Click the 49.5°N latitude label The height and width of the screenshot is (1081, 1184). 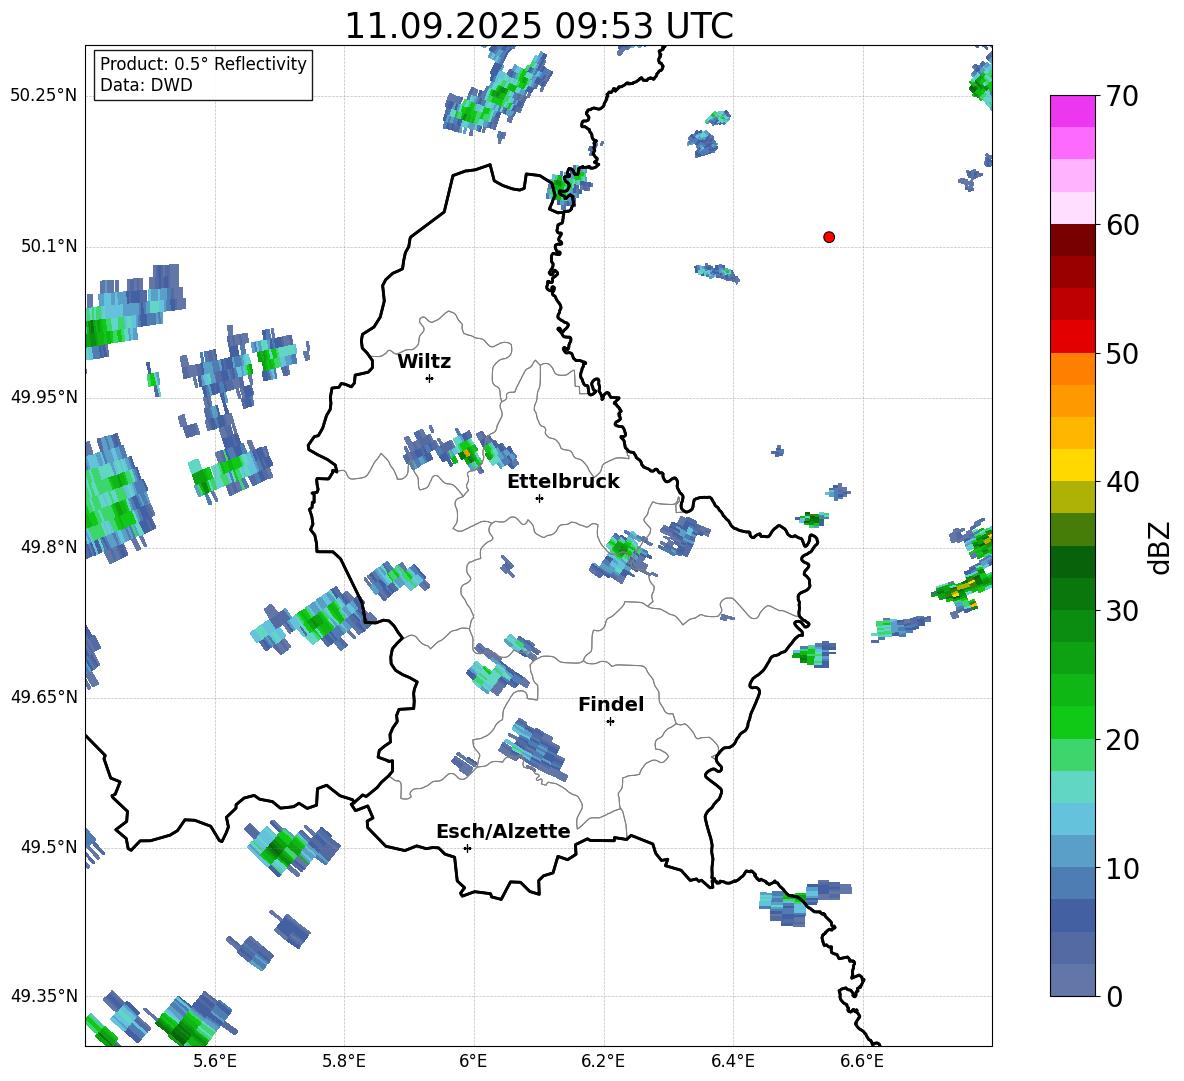pos(49,847)
